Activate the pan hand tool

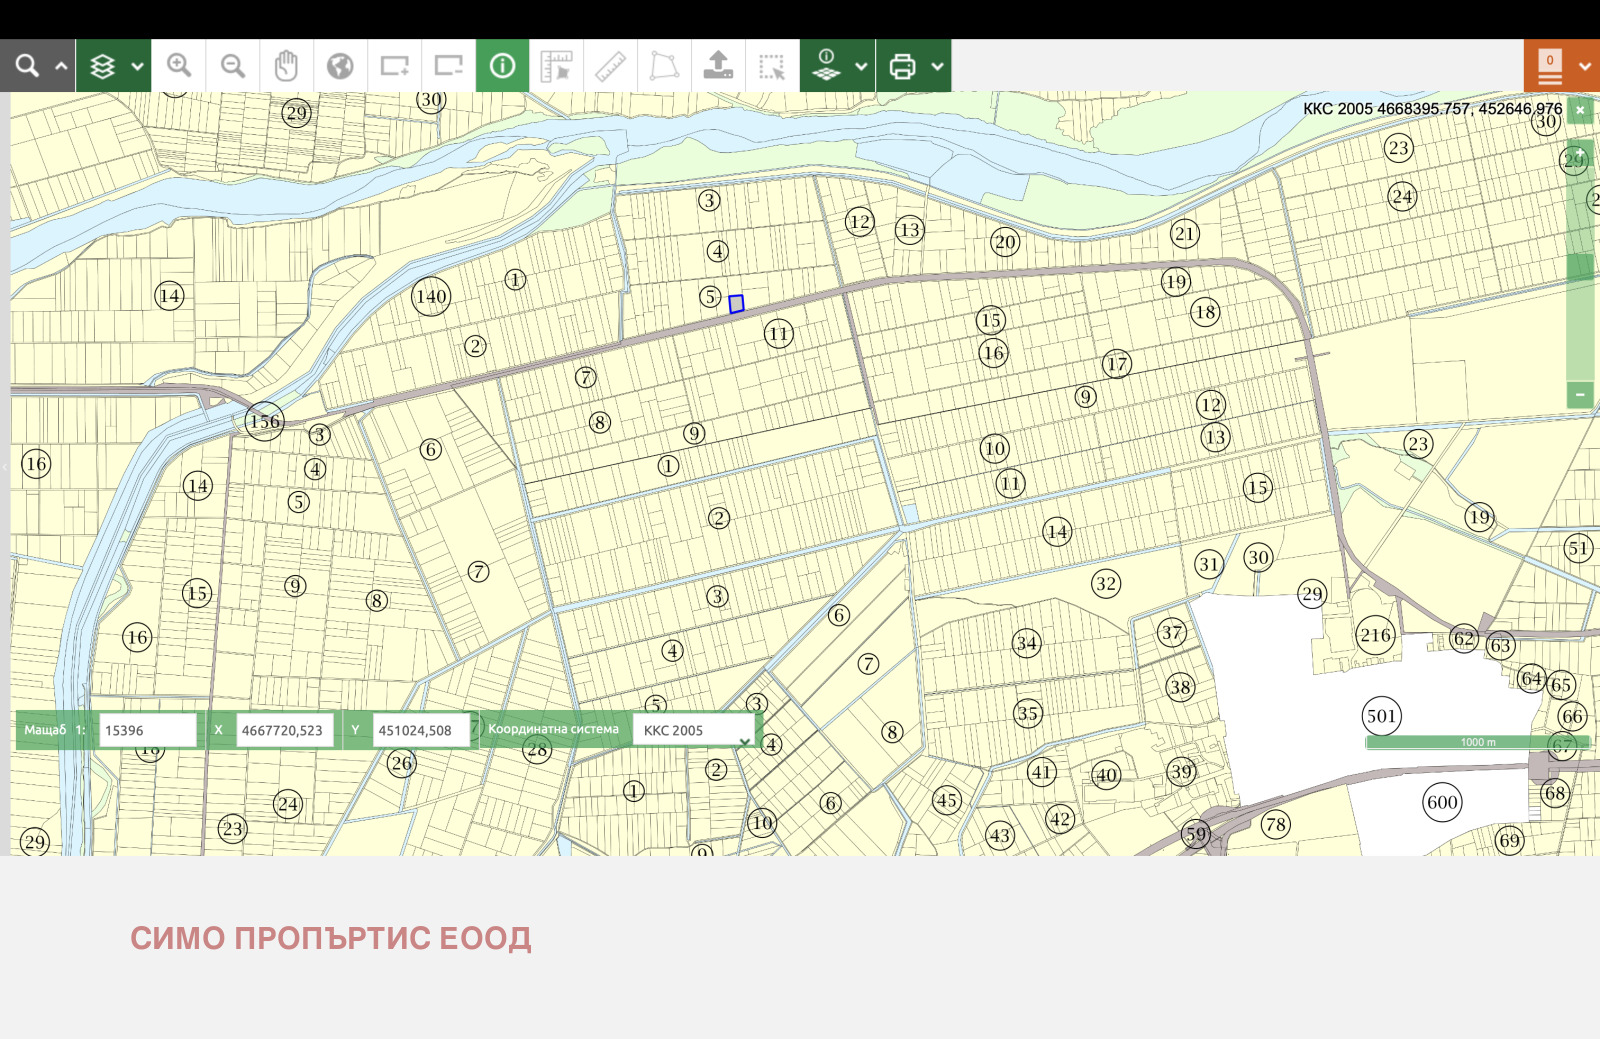click(287, 66)
